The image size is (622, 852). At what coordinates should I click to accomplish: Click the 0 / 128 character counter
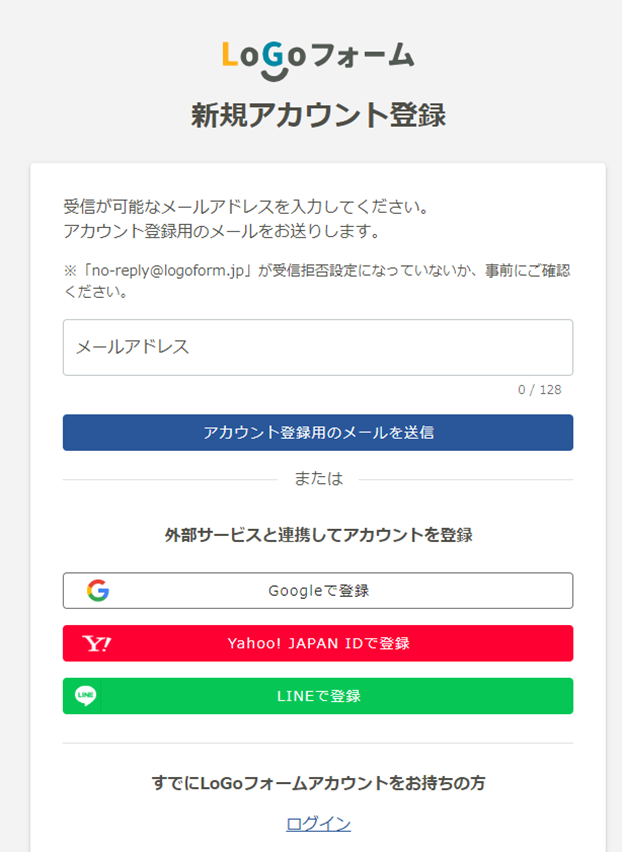[539, 390]
